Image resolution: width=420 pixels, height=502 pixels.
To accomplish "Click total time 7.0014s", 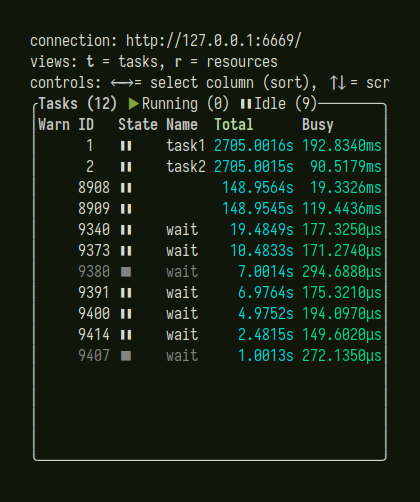I will (x=266, y=272).
